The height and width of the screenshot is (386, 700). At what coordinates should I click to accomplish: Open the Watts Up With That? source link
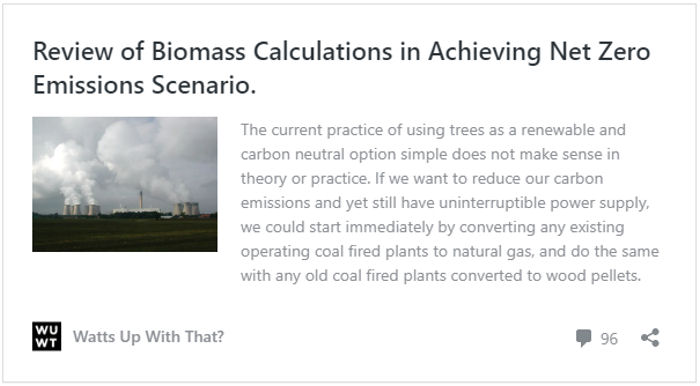point(148,336)
